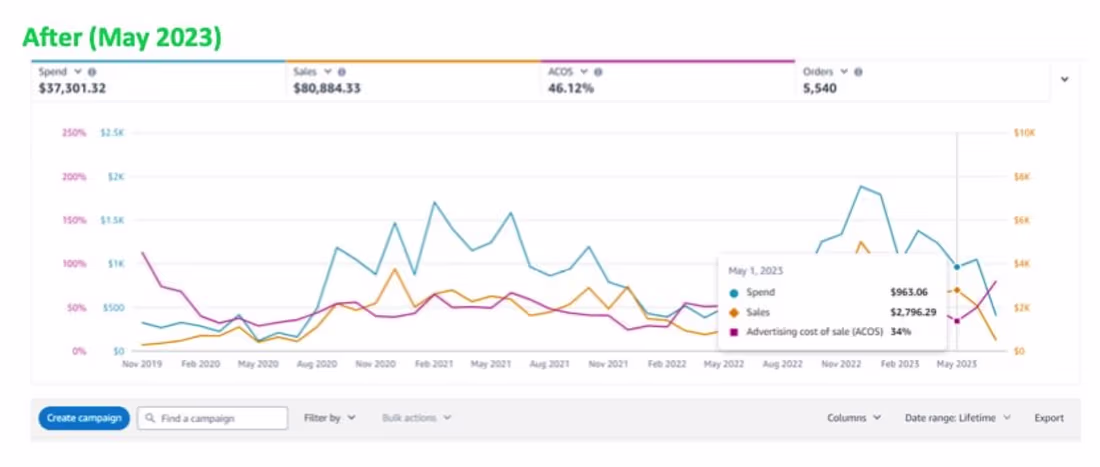Click the May 2023 Spend data point
The image size is (1100, 467).
957,267
